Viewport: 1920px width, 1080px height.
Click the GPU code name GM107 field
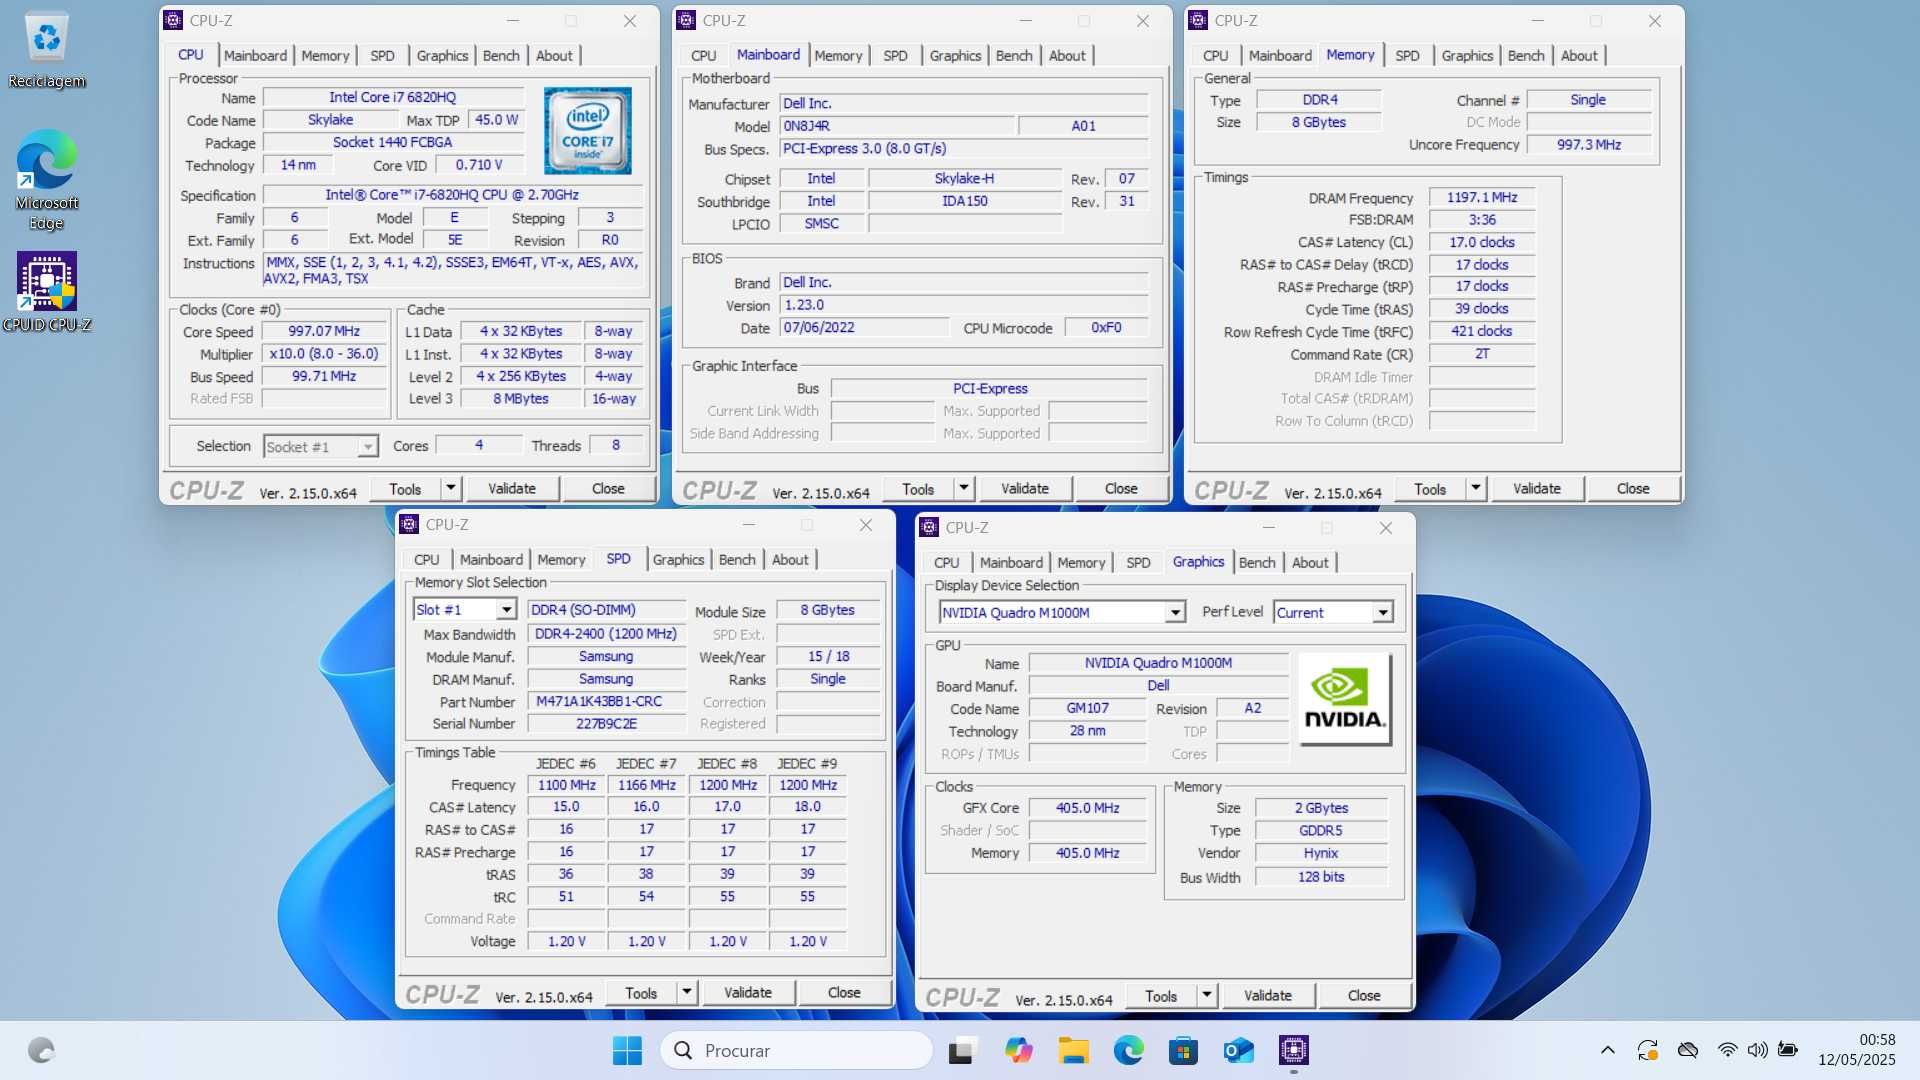coord(1087,708)
